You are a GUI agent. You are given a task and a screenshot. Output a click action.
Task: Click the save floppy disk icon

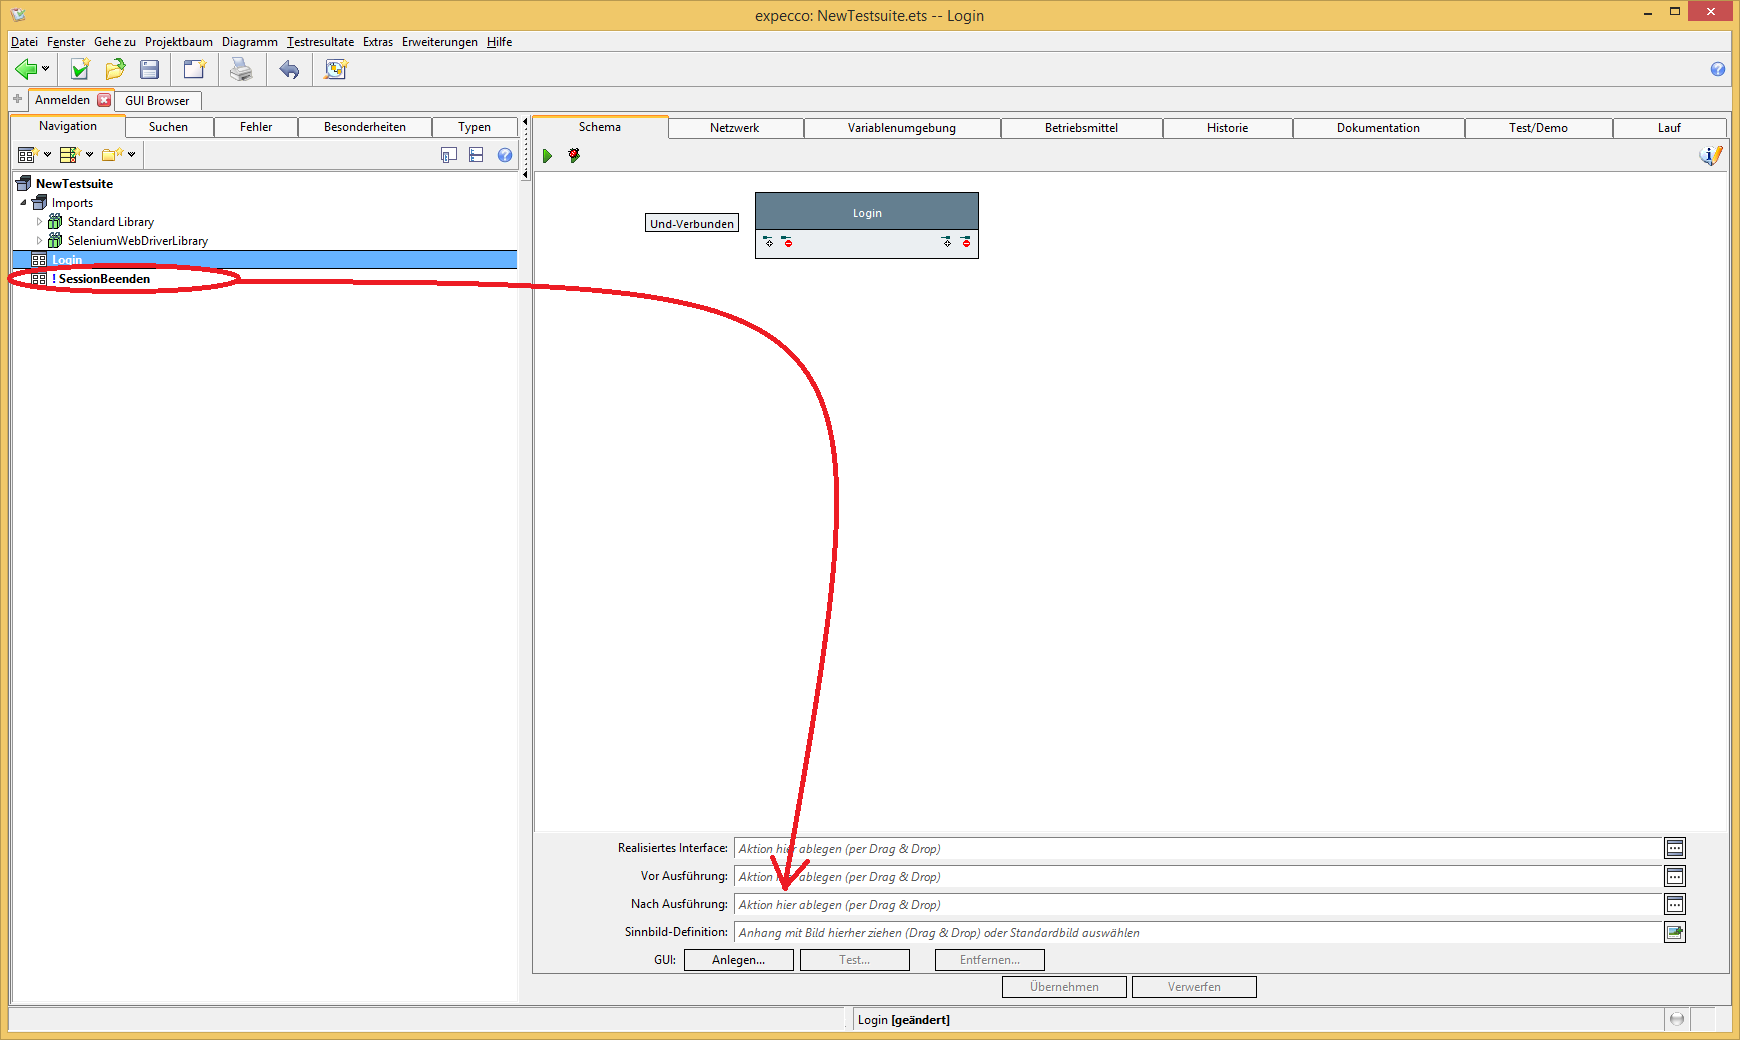tap(150, 69)
